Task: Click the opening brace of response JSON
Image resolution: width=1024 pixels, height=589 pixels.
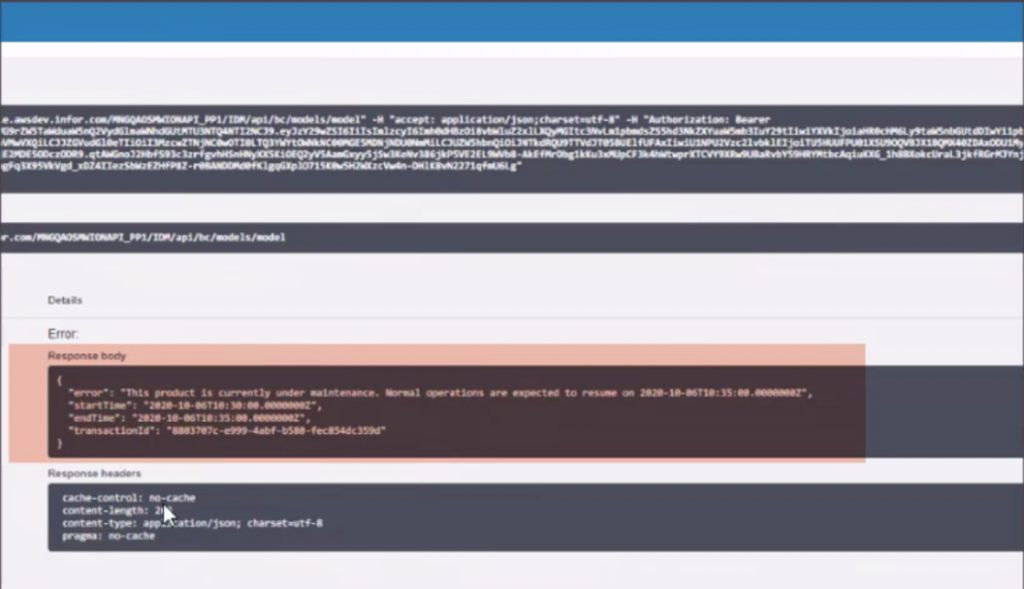Action: (x=60, y=381)
